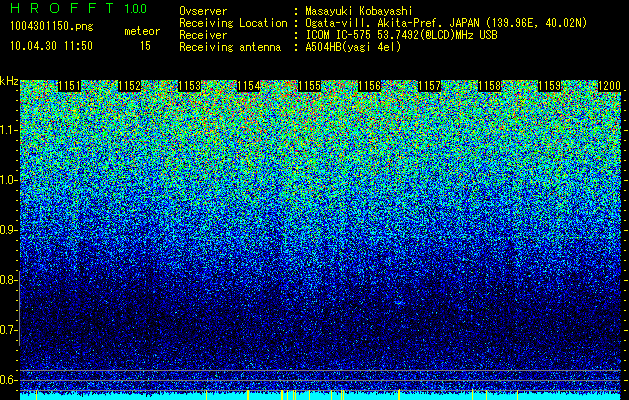Click the Receiving antenna label

point(230,47)
